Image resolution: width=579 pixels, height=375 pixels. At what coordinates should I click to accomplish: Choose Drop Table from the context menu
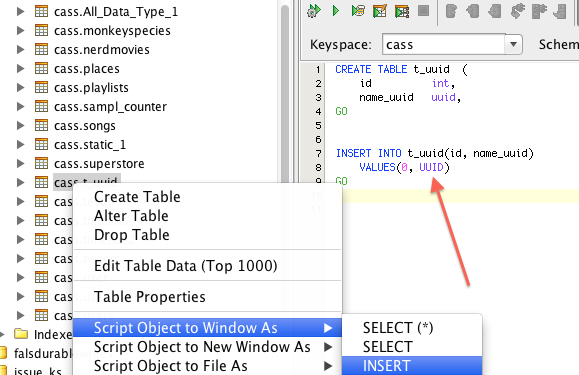tap(207, 235)
